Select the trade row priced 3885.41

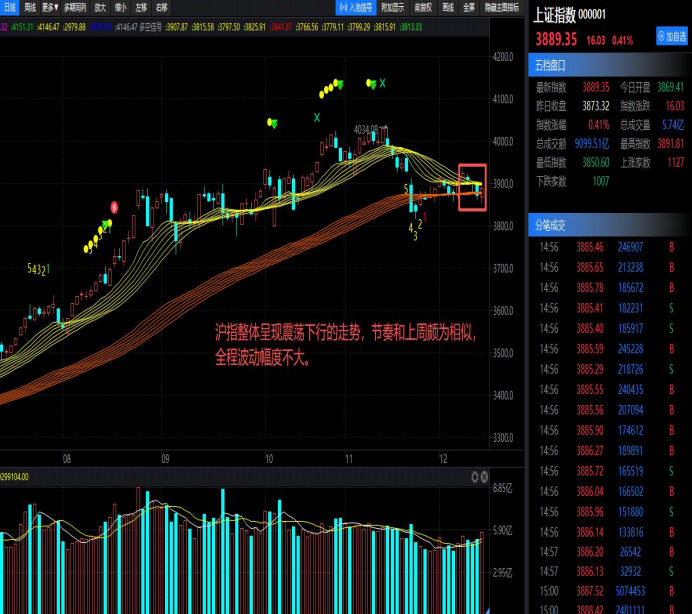[610, 308]
